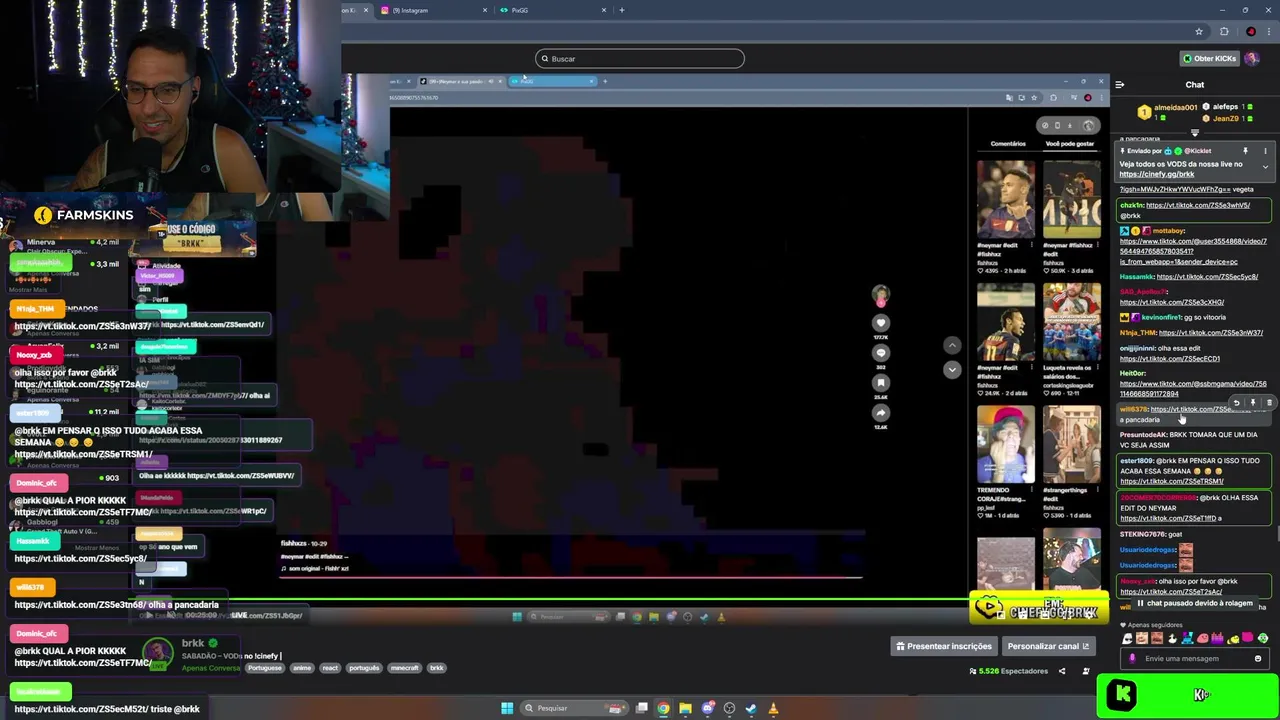1280x720 pixels.
Task: Click the Obter KICKs button
Action: click(1210, 58)
